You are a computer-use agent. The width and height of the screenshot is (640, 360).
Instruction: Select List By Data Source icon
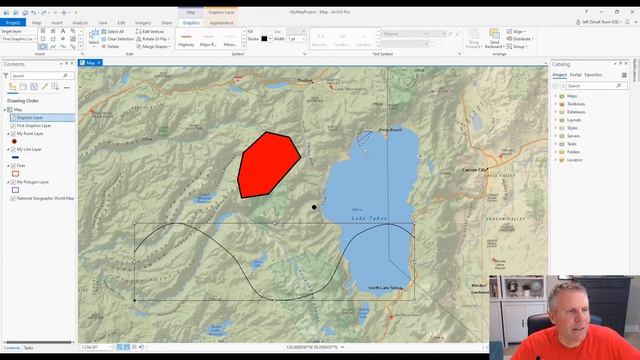[x=23, y=87]
